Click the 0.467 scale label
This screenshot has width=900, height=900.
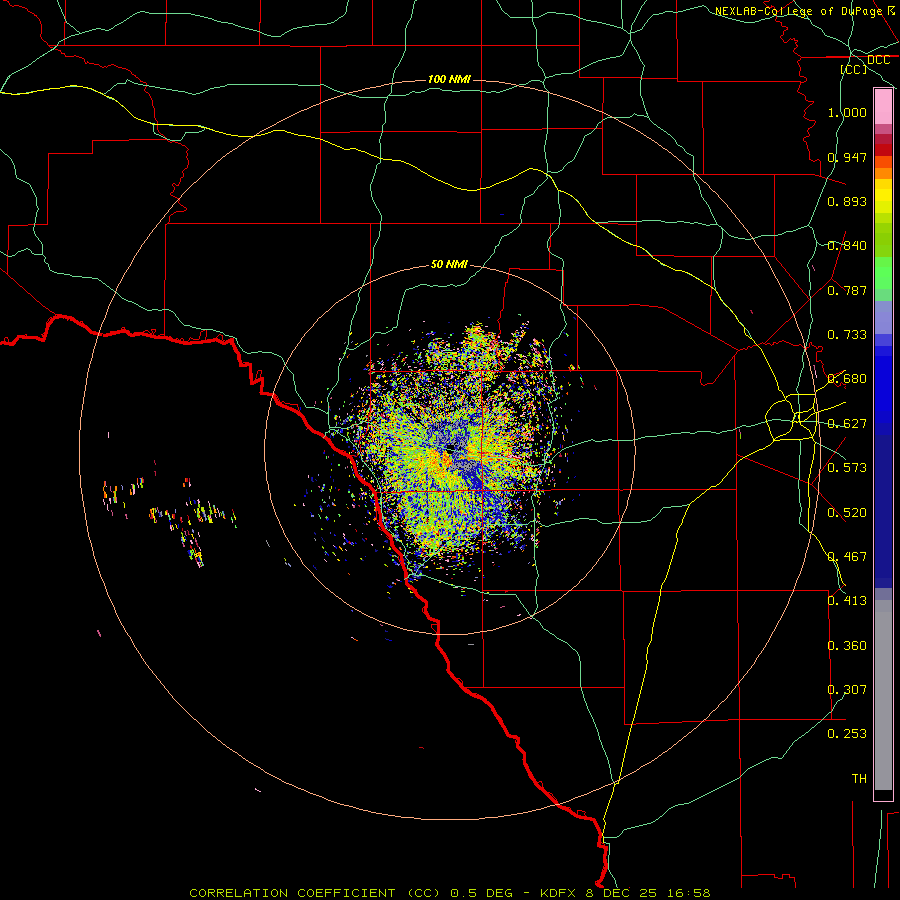coord(847,557)
